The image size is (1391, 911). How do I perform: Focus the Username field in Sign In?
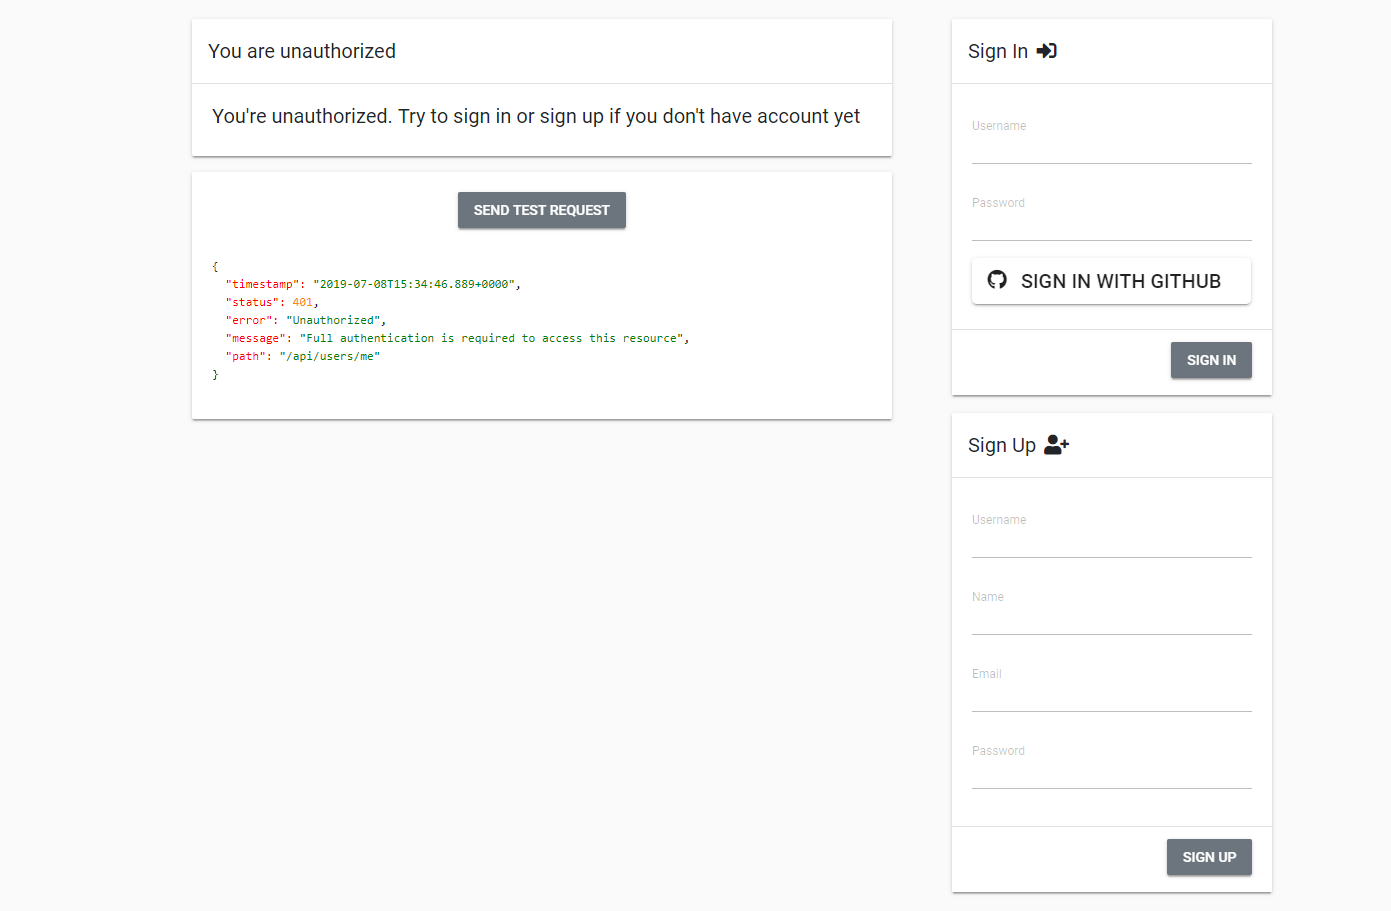click(x=1111, y=146)
